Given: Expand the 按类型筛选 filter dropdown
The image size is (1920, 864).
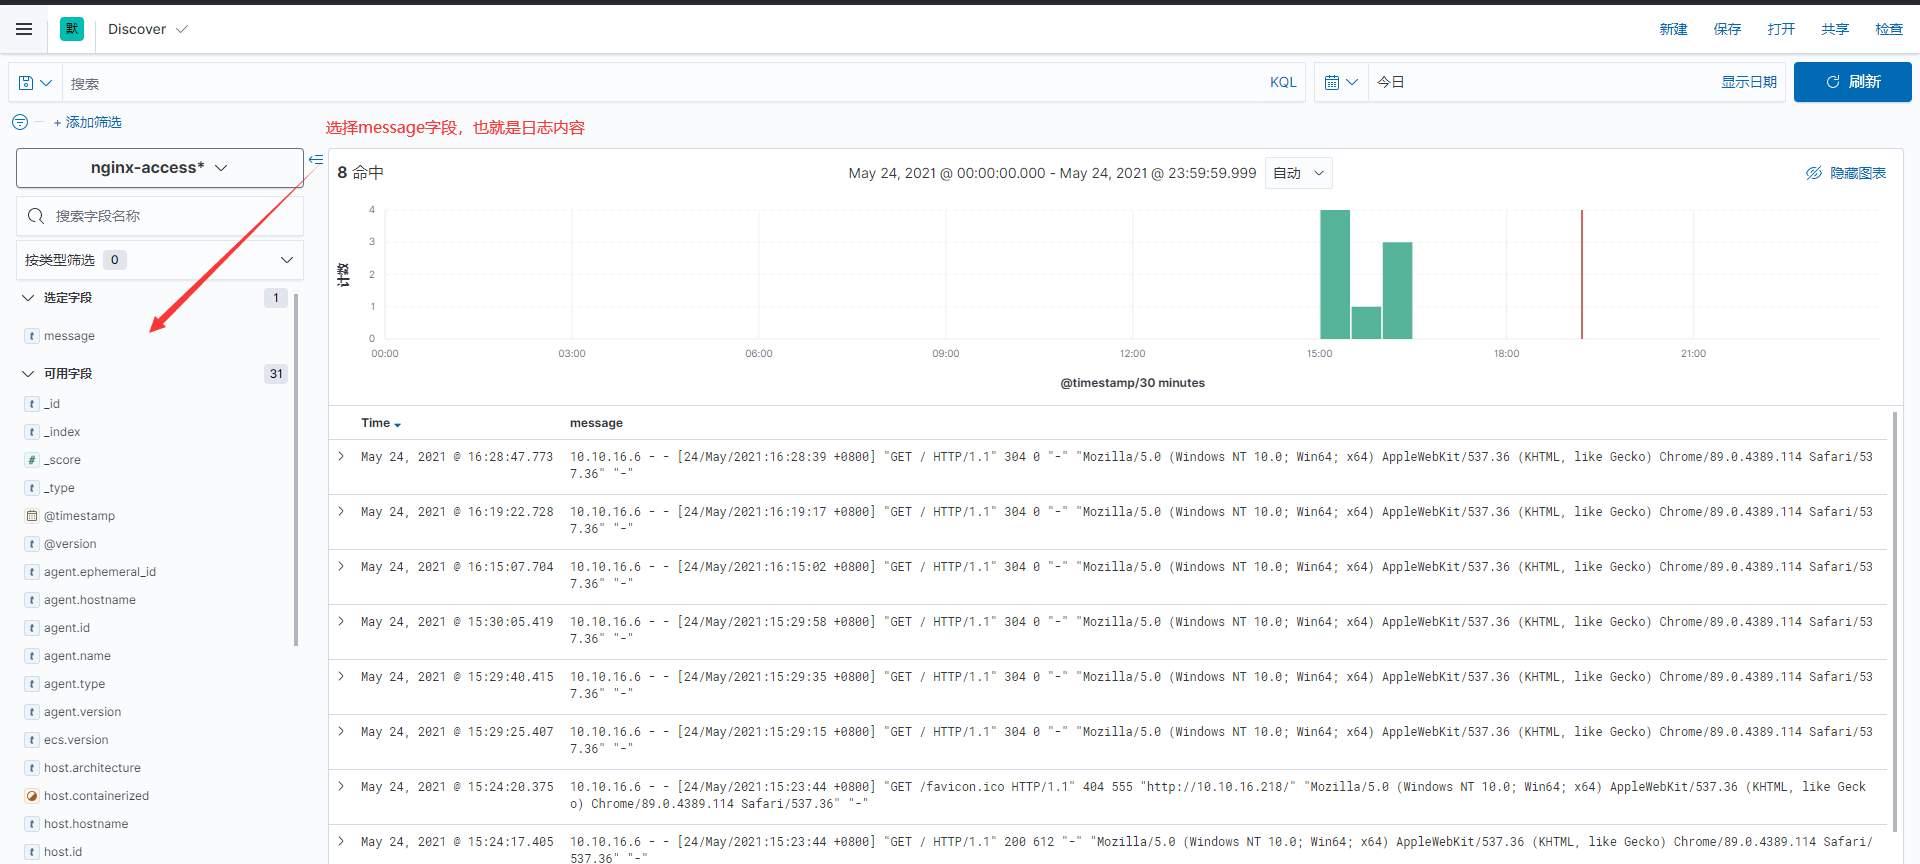Looking at the screenshot, I should click(160, 260).
